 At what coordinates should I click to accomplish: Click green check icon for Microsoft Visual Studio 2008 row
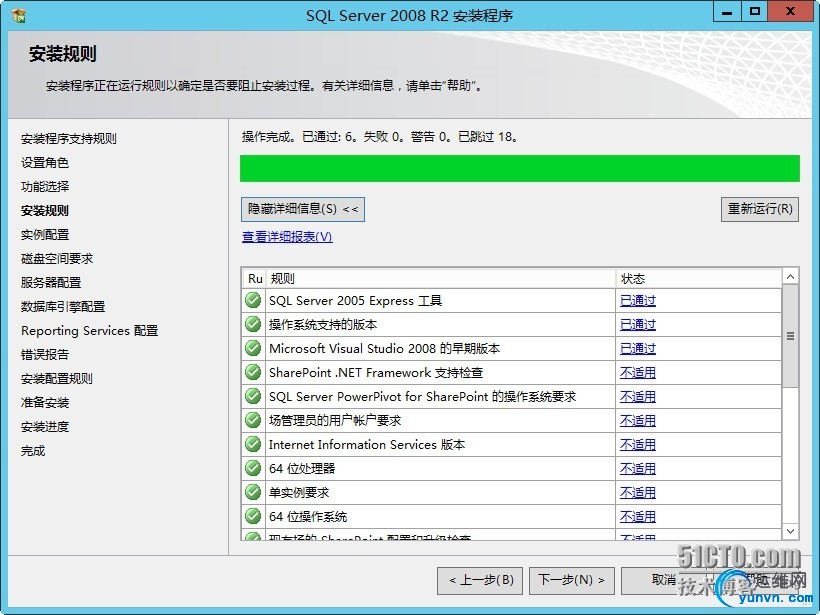253,348
